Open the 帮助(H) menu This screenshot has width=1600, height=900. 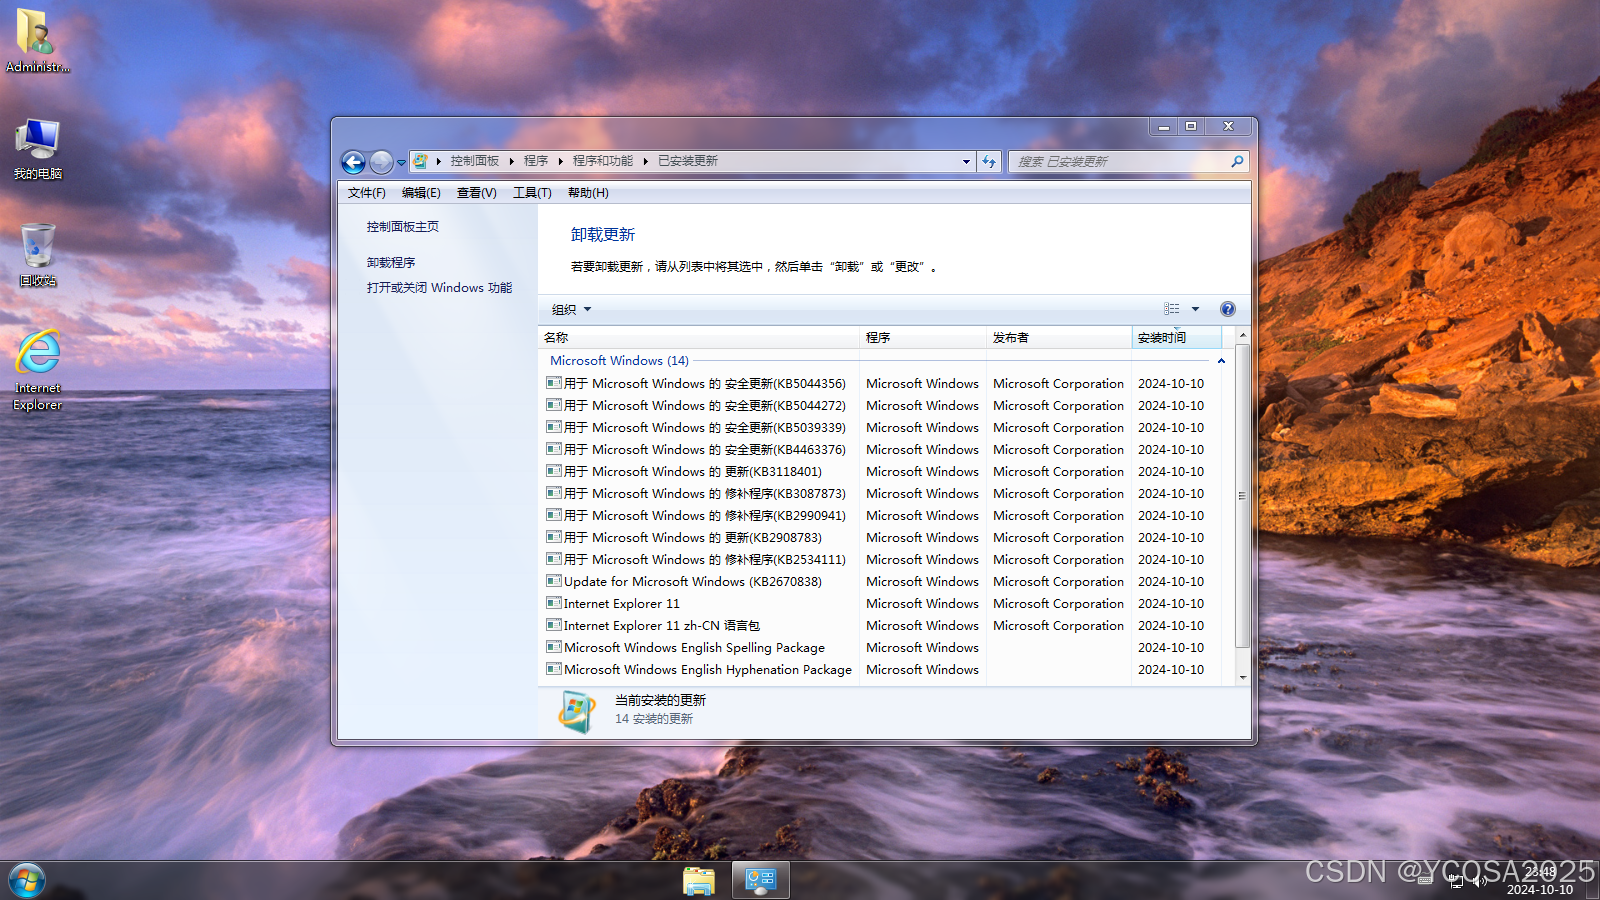click(x=588, y=193)
